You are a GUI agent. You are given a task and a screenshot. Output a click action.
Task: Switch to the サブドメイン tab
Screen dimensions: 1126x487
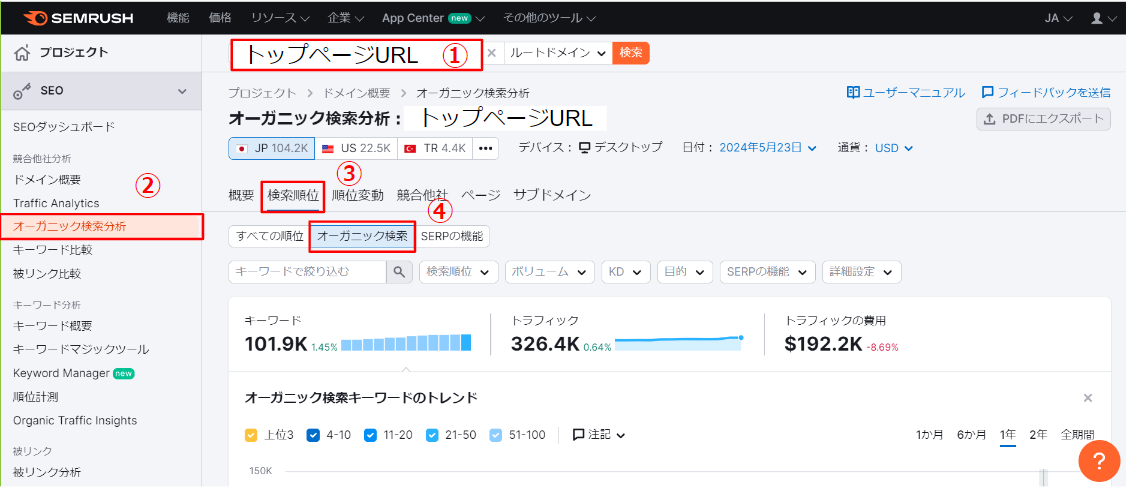pyautogui.click(x=552, y=195)
